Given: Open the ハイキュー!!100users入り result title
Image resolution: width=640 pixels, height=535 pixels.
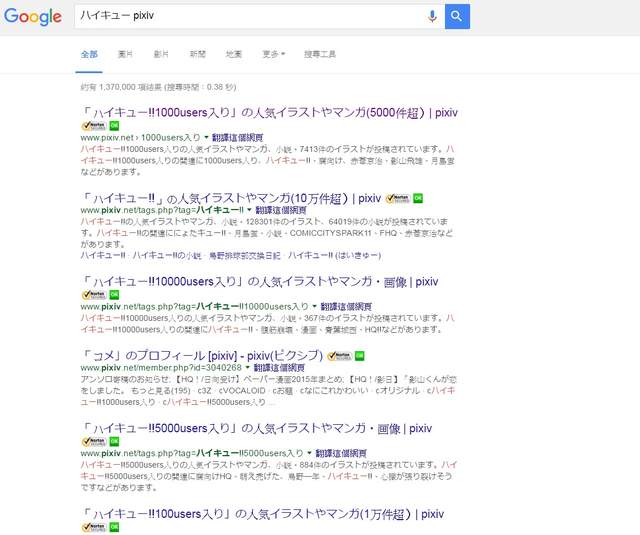Looking at the screenshot, I should [x=262, y=514].
